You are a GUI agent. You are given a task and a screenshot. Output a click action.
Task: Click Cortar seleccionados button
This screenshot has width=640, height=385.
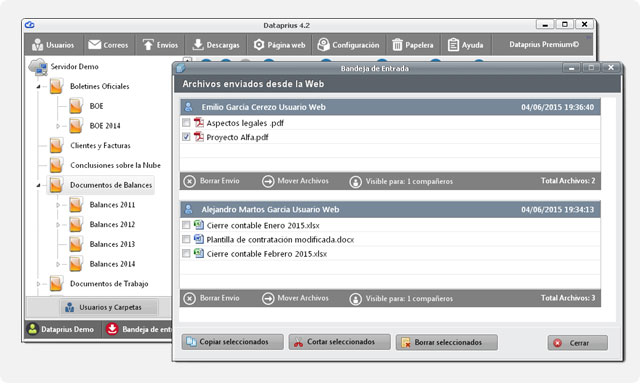(340, 342)
